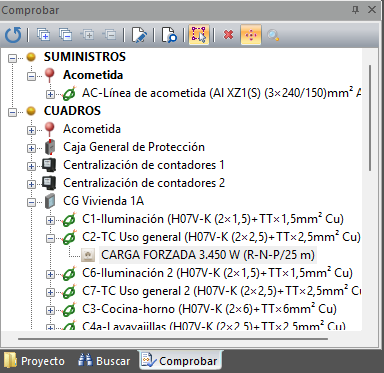
Task: Click the horizontal scrollbar thumb
Action: 173,339
